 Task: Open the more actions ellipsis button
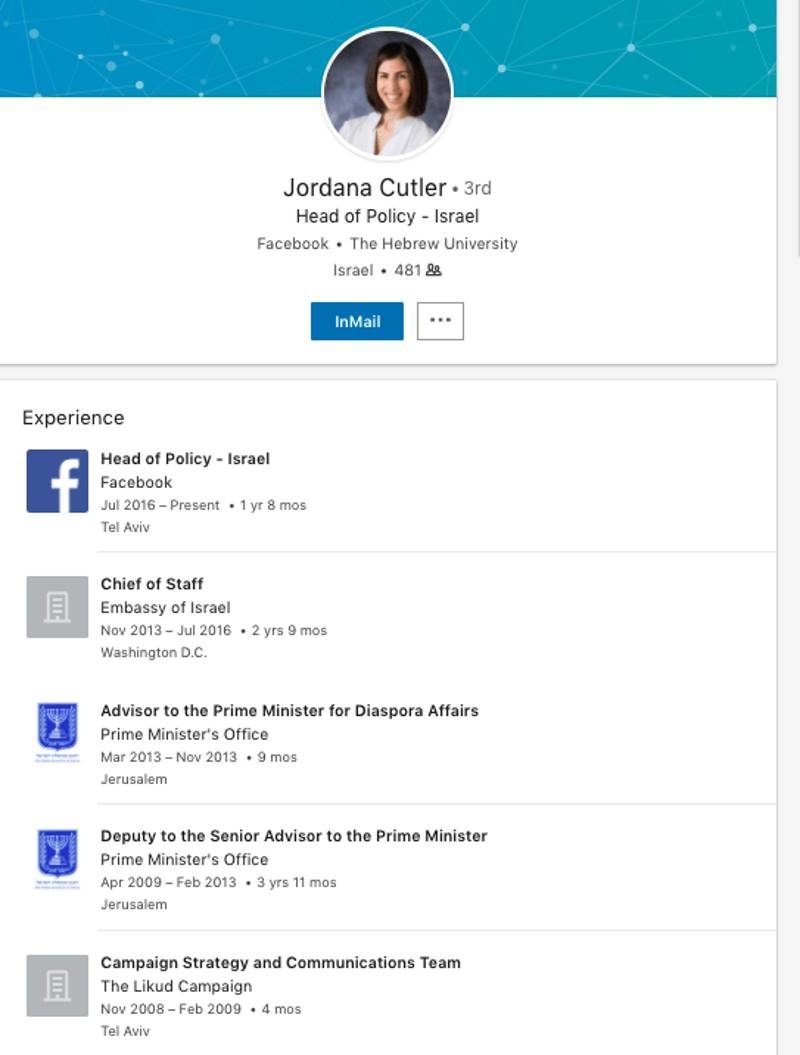[440, 321]
